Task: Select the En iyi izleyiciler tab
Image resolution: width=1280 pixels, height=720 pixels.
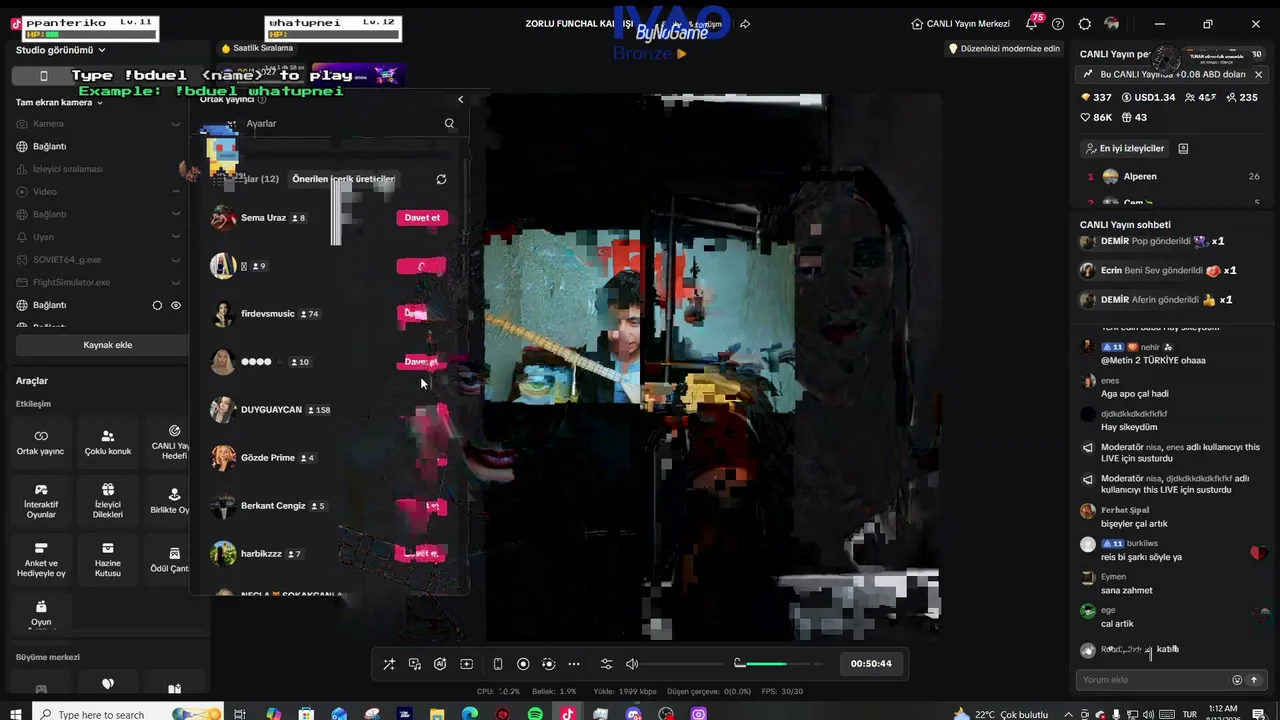Action: point(1124,149)
